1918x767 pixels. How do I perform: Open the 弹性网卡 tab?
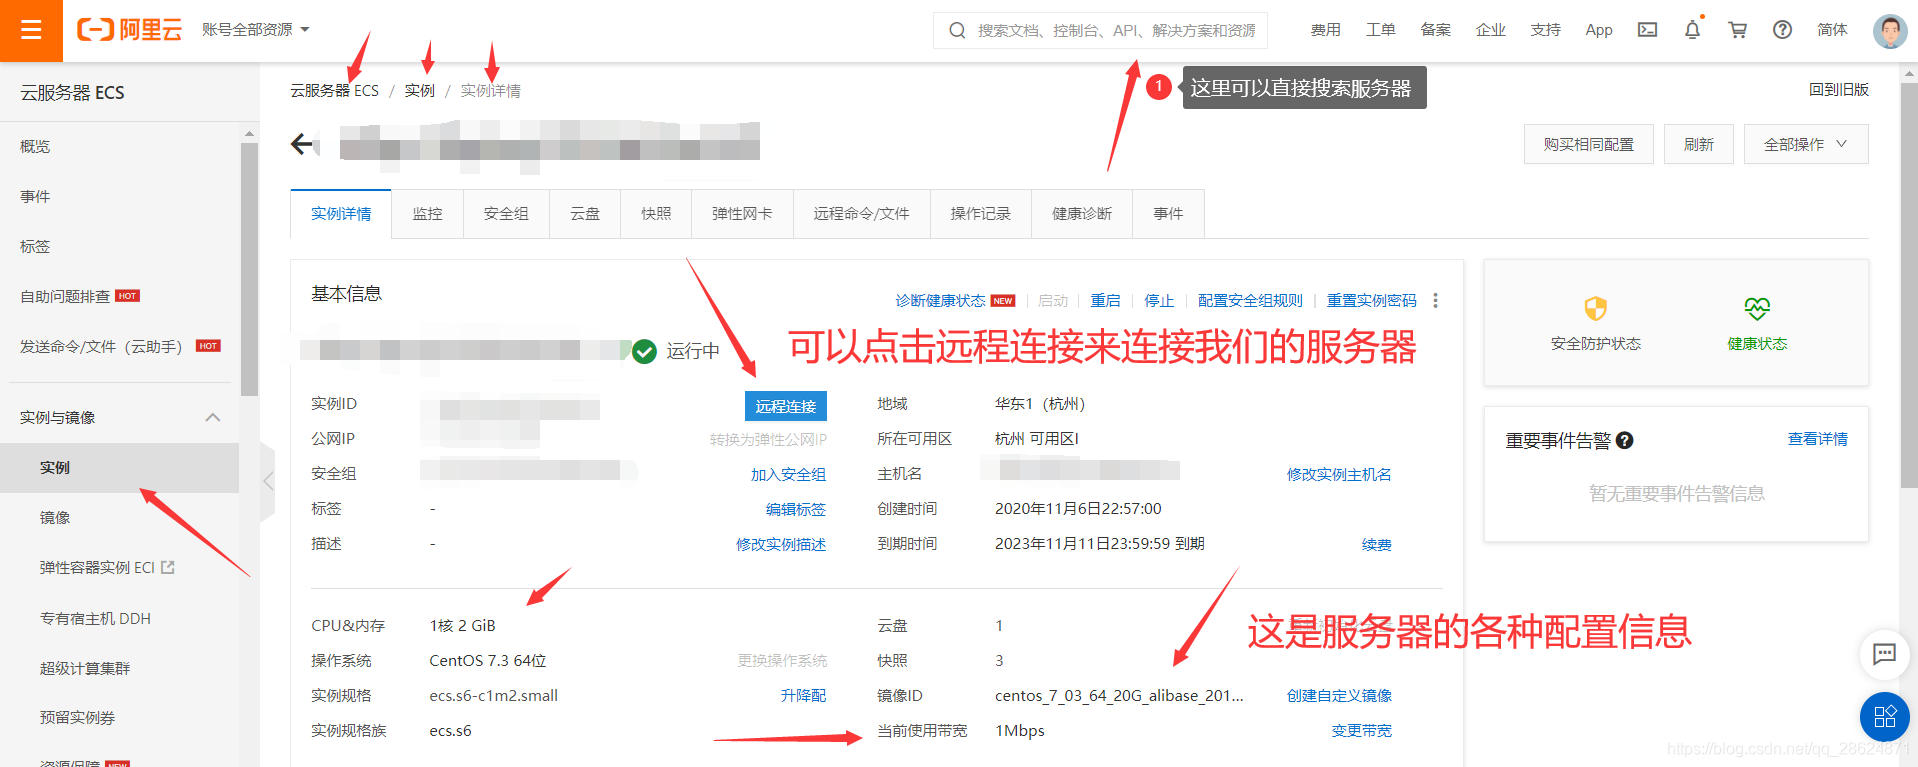(742, 214)
